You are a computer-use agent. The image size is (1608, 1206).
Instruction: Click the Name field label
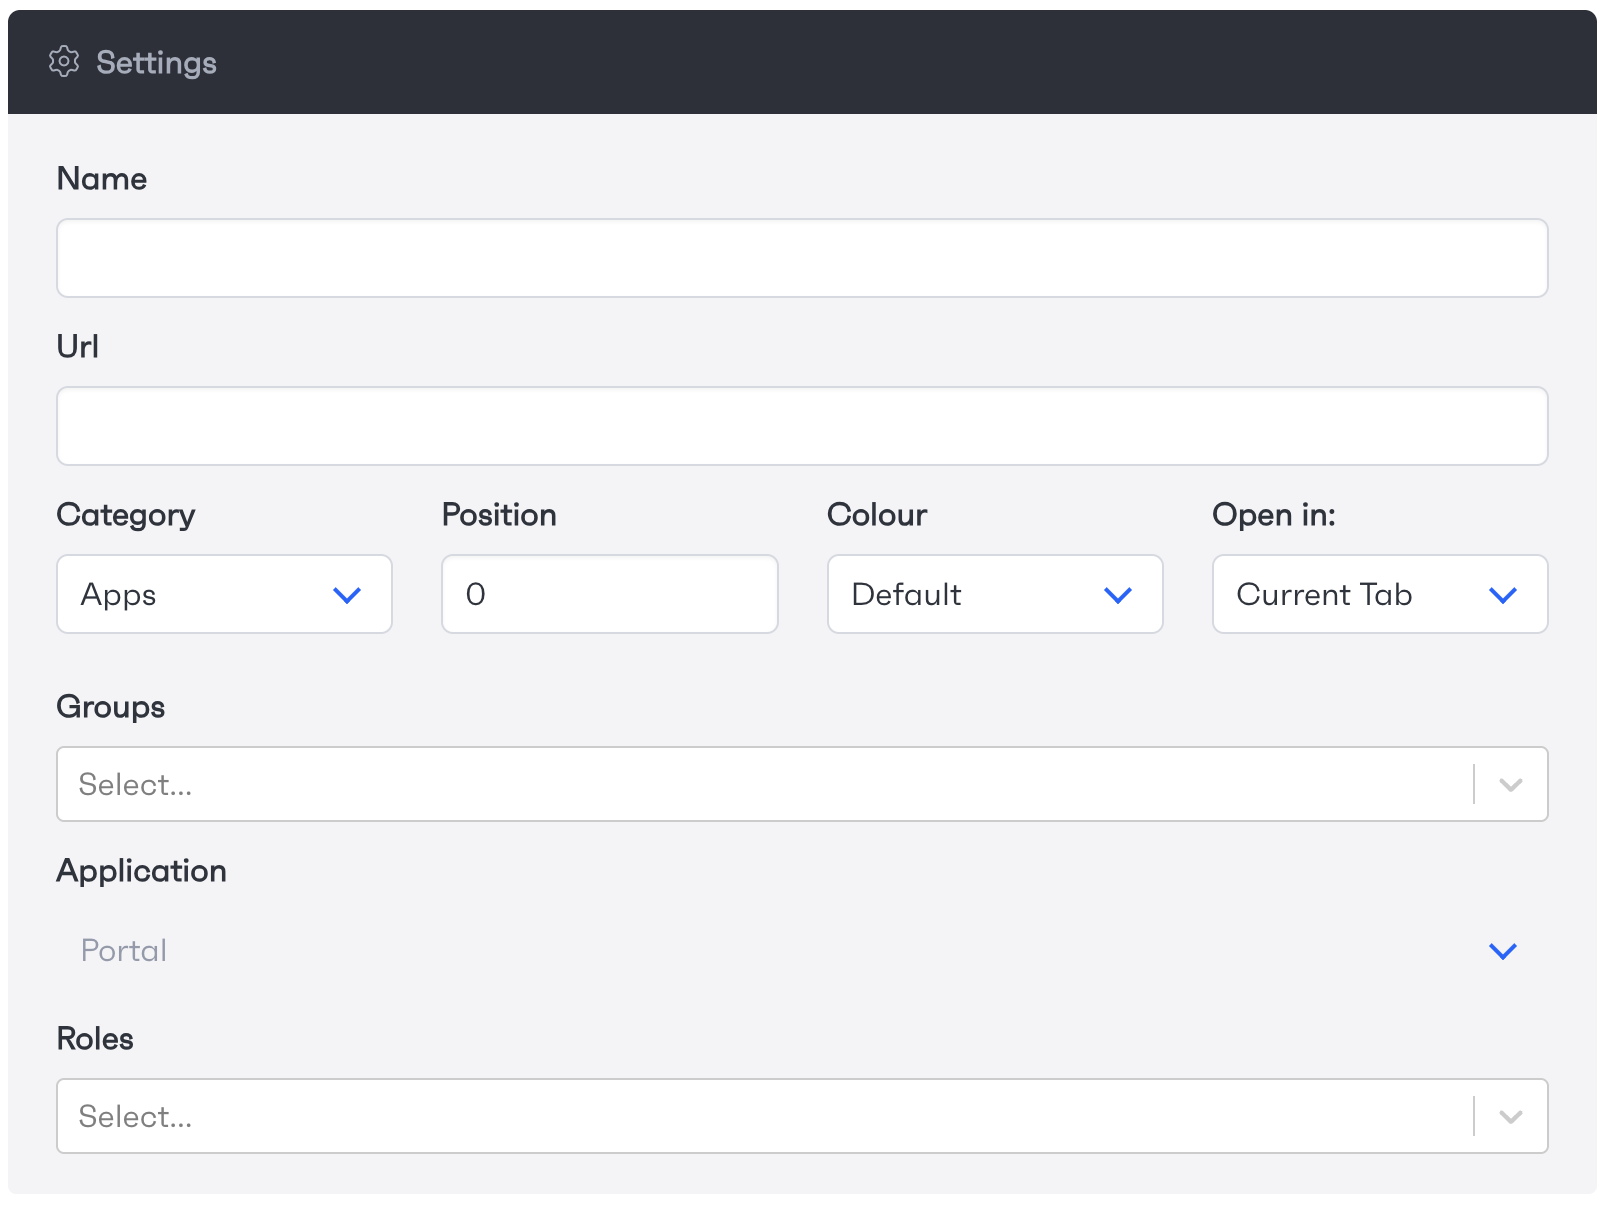pos(102,179)
